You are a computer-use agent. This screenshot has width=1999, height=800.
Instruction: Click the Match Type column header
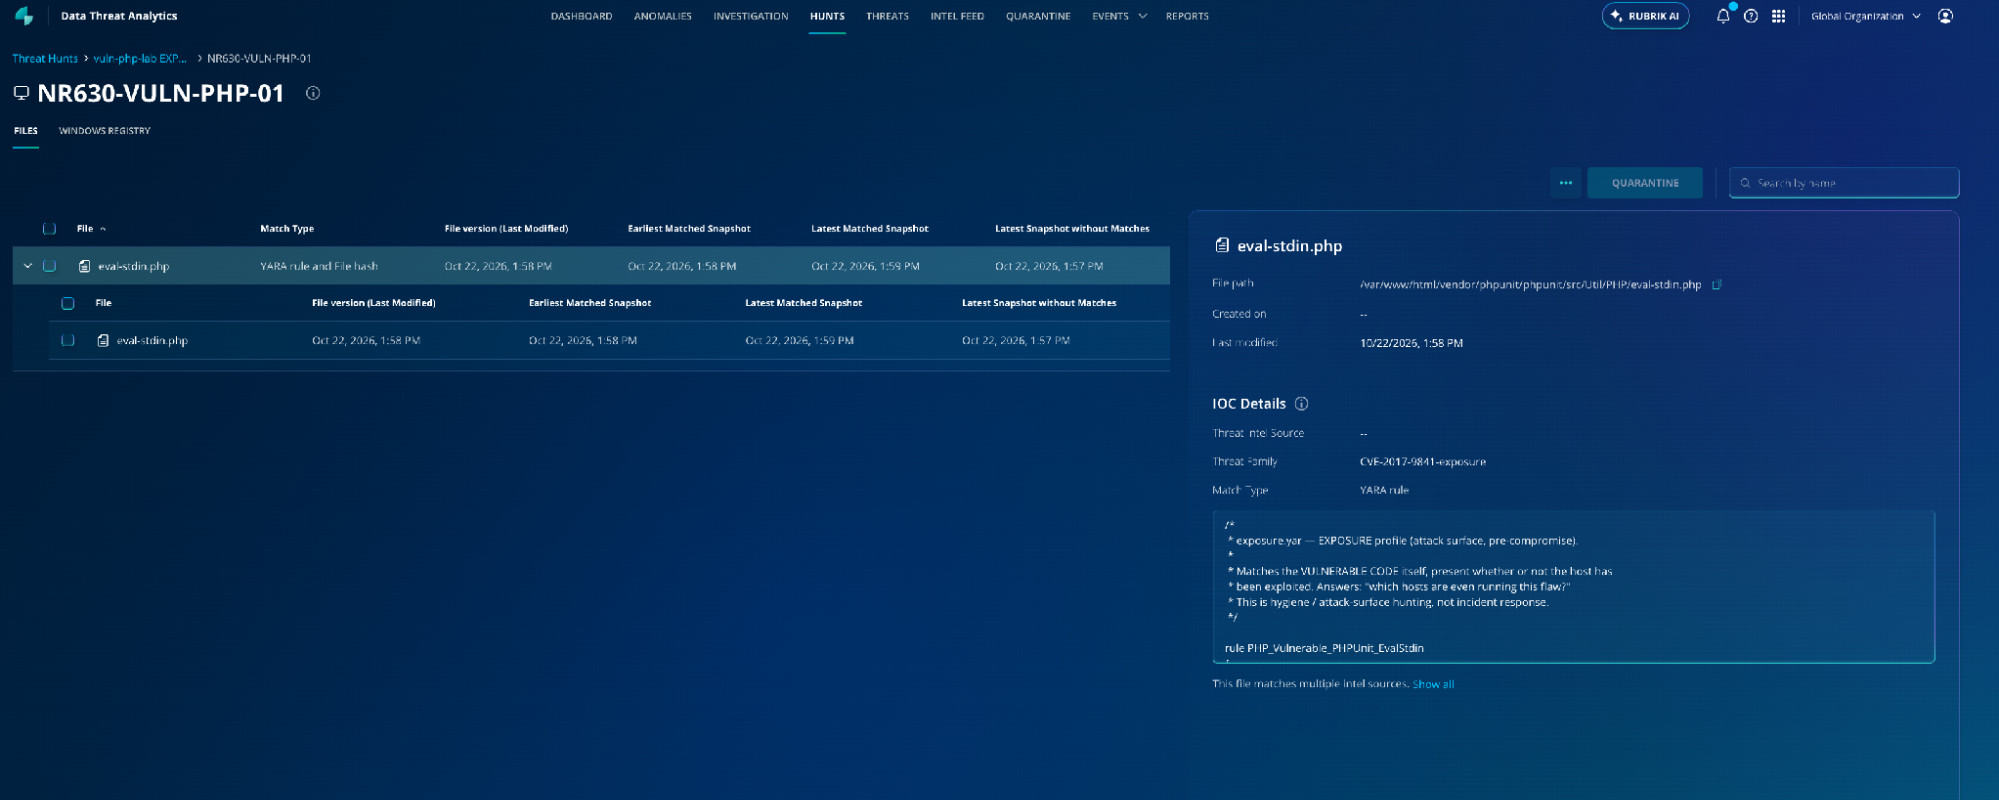coord(287,229)
